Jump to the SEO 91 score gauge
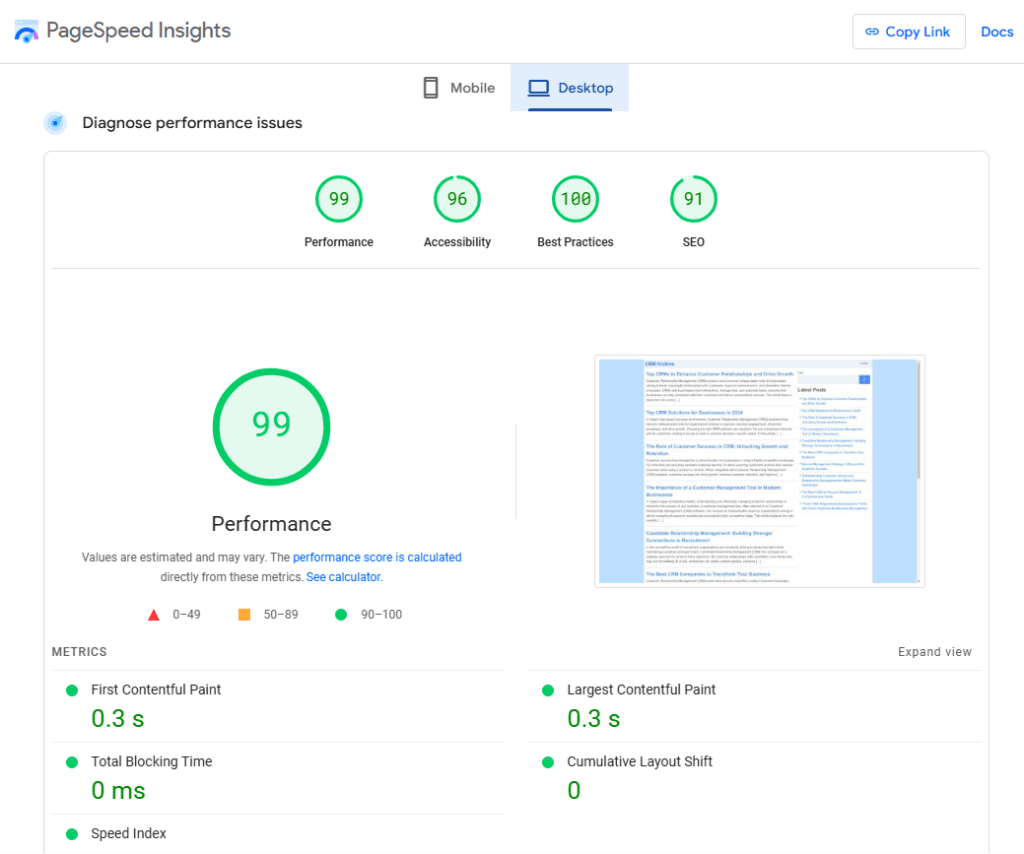Screen dimensions: 1024x854 [694, 198]
